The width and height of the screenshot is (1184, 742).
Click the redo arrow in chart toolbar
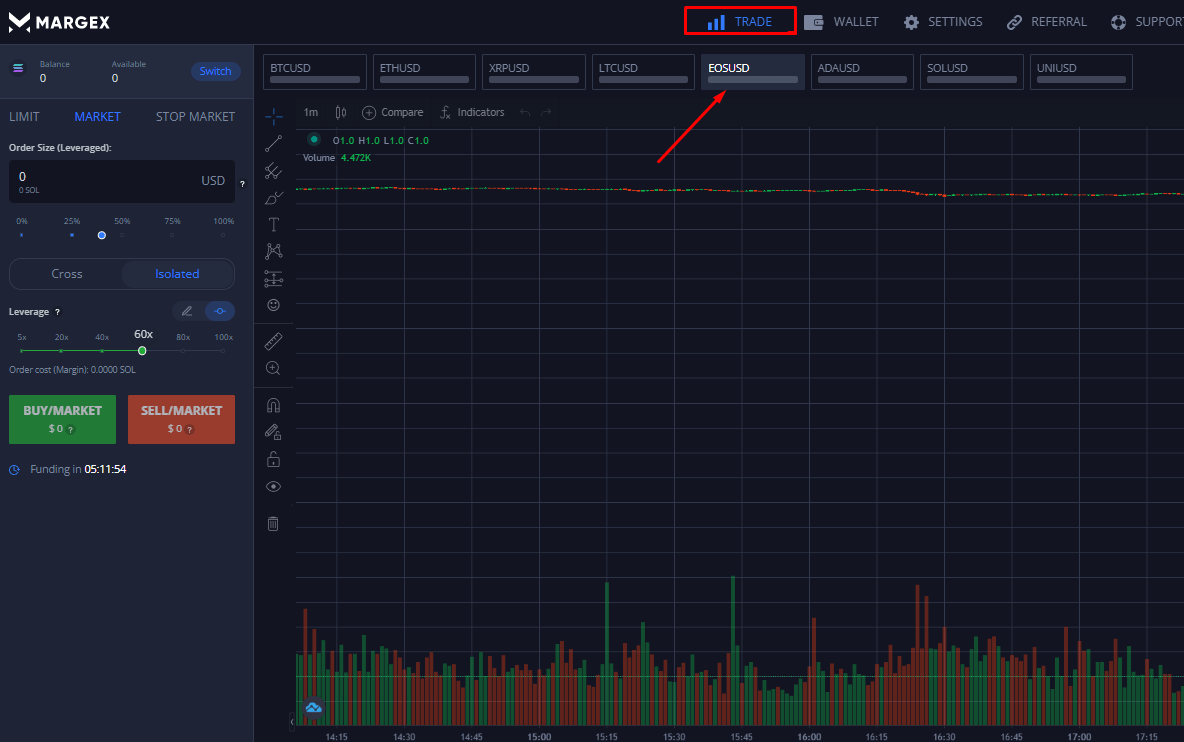point(546,112)
